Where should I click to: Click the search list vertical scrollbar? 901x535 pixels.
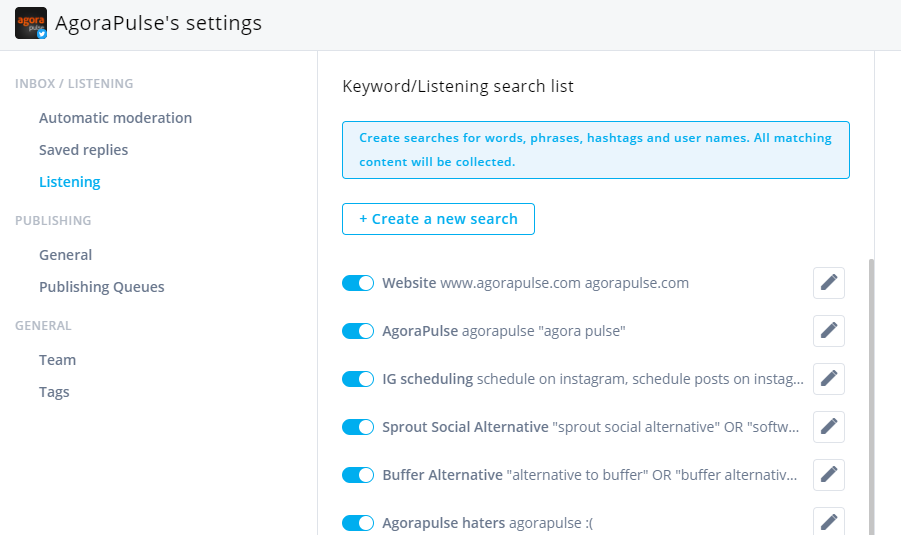coord(871,397)
